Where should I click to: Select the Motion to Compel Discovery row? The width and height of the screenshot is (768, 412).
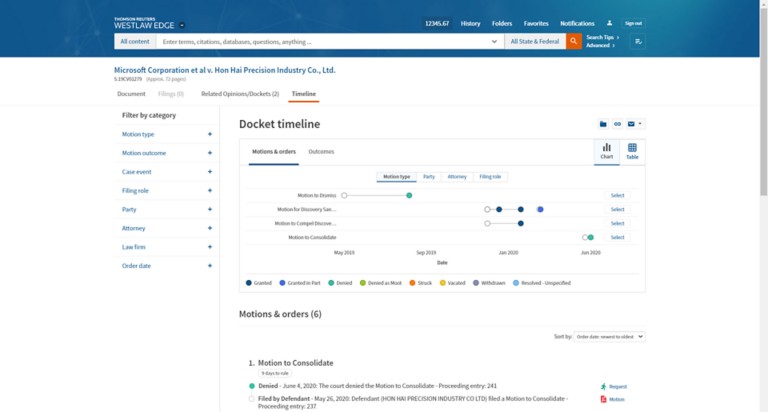617,223
